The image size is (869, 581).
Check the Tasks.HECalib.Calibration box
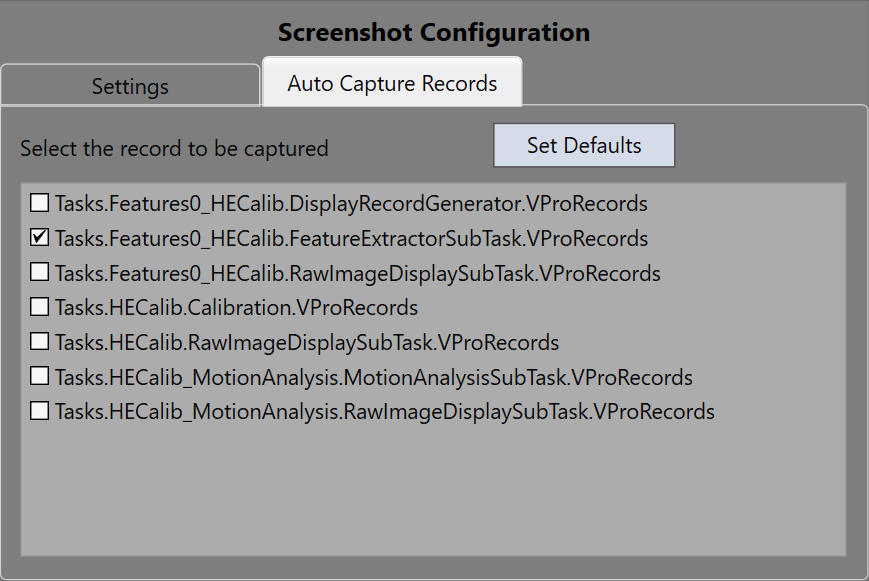pos(39,307)
